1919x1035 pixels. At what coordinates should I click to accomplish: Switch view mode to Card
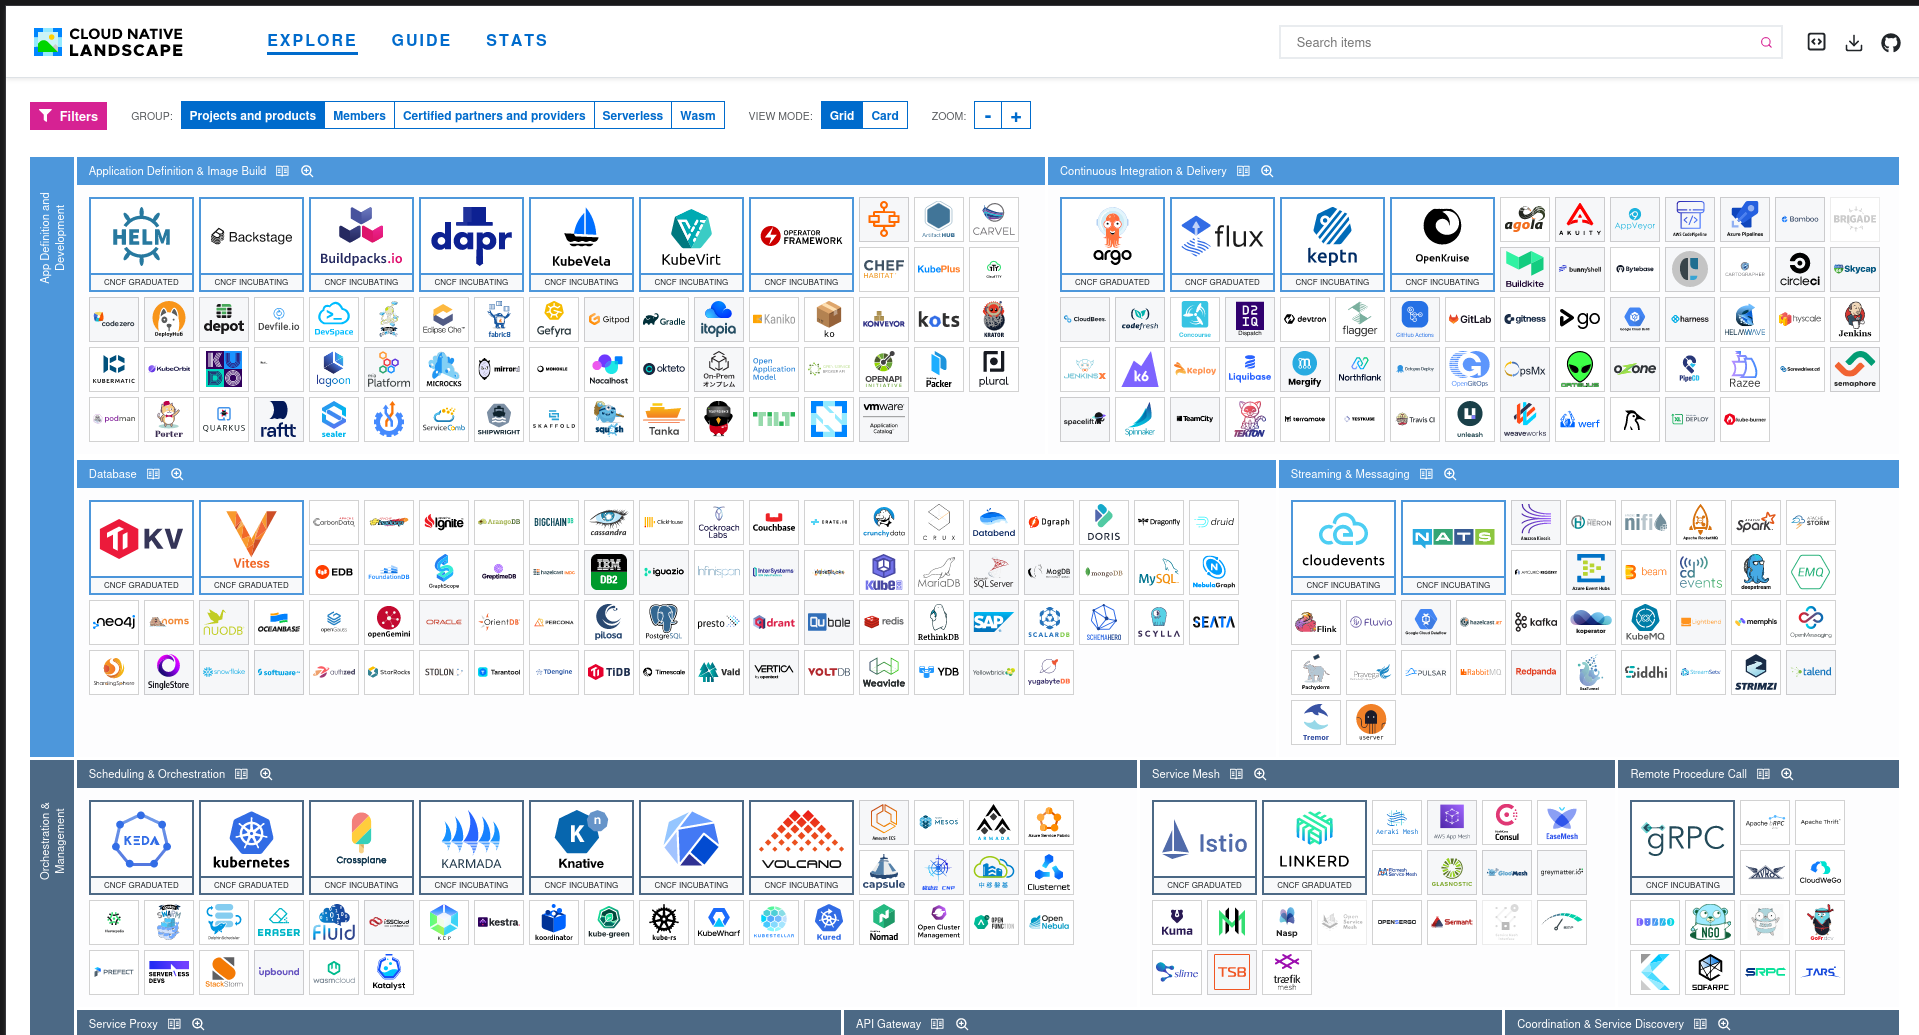pos(885,116)
